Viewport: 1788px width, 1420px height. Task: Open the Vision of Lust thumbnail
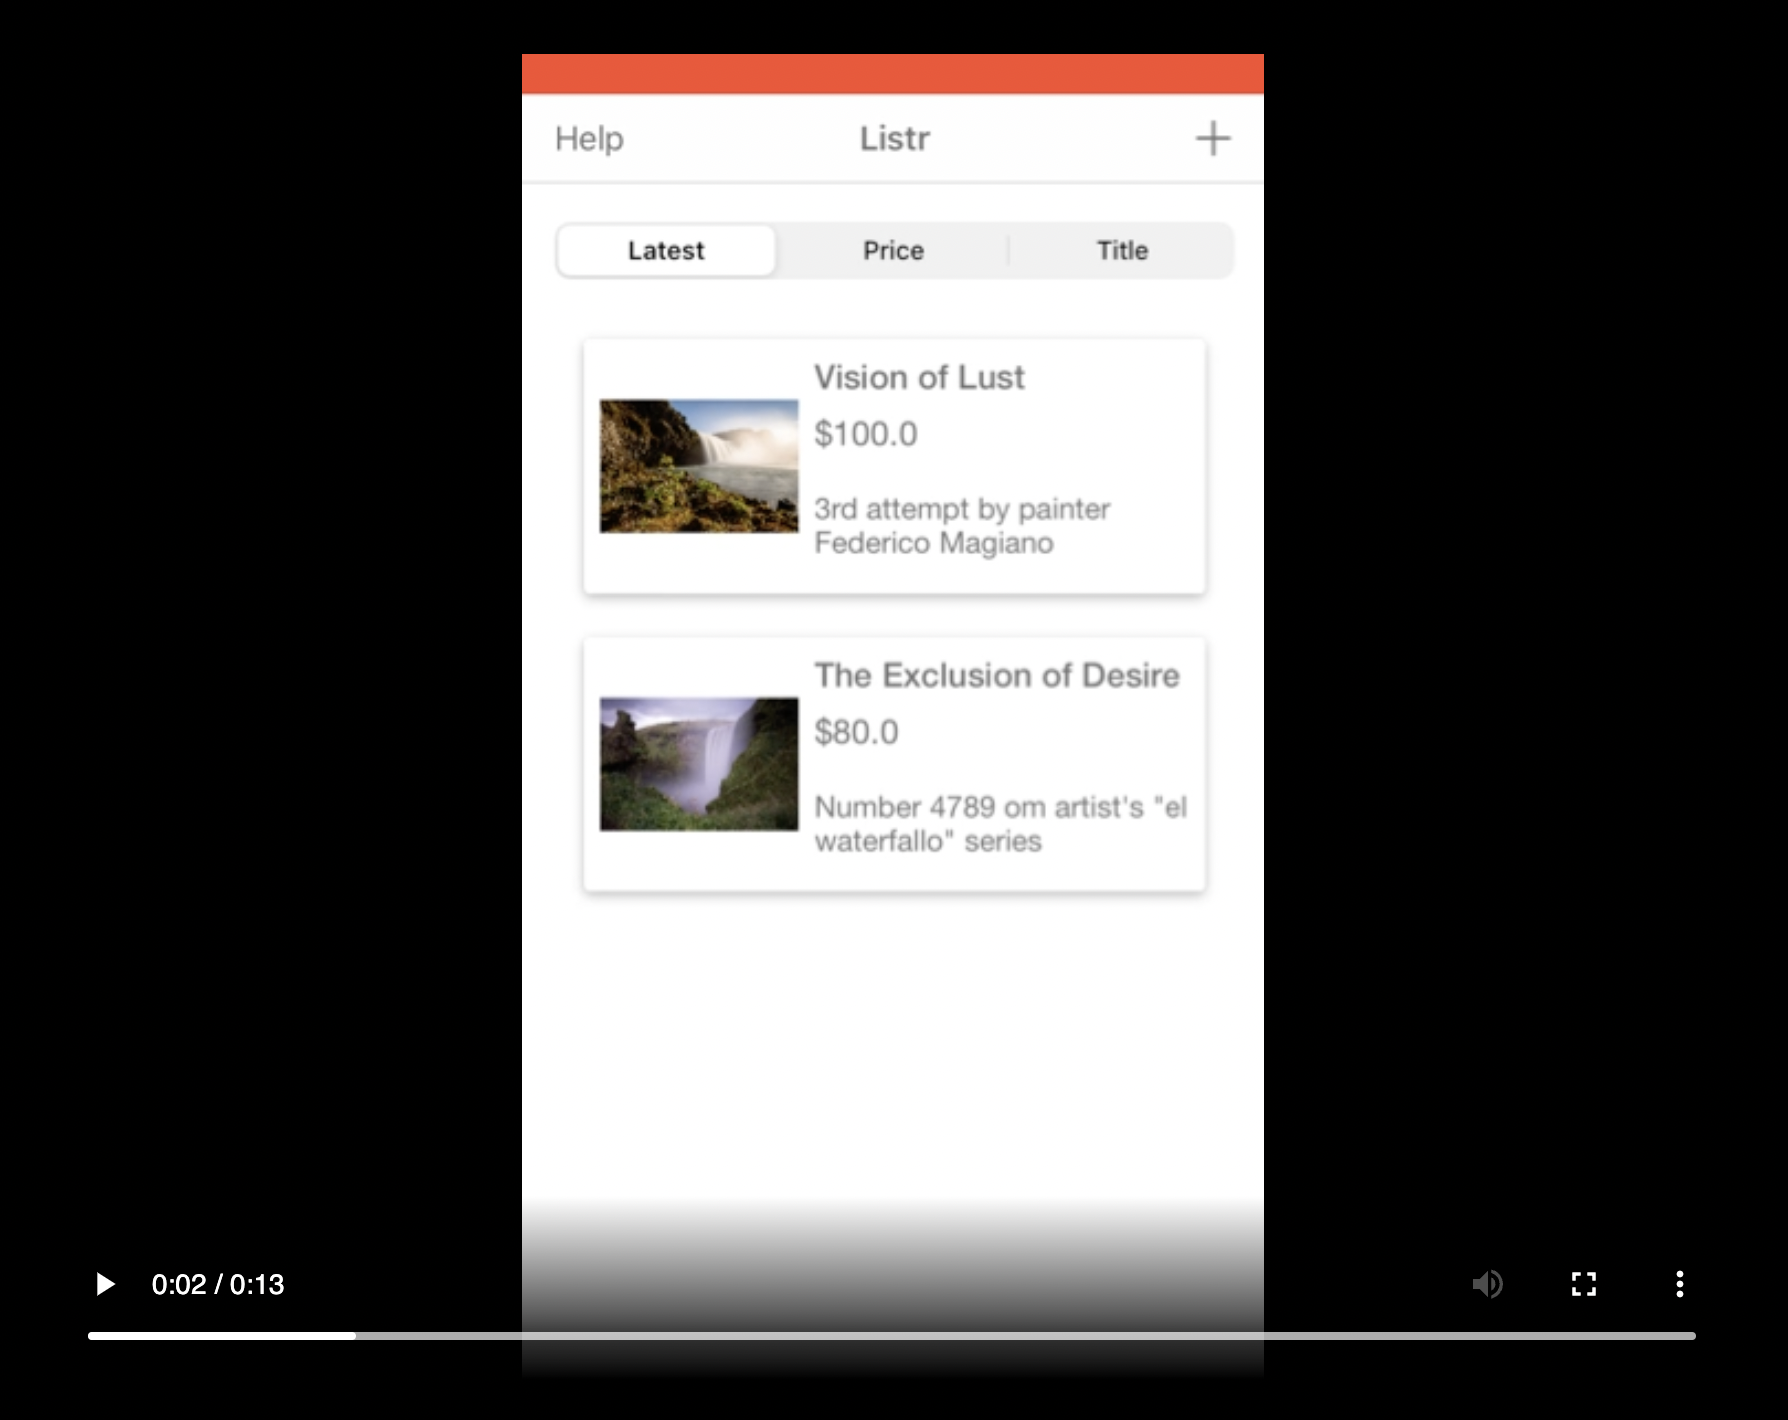(x=699, y=466)
